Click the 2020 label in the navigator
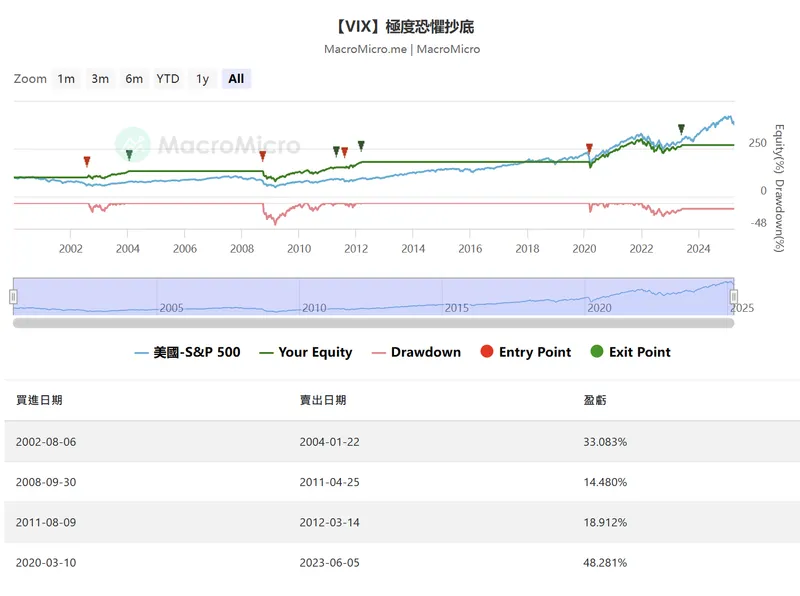This screenshot has width=800, height=596. click(x=599, y=308)
